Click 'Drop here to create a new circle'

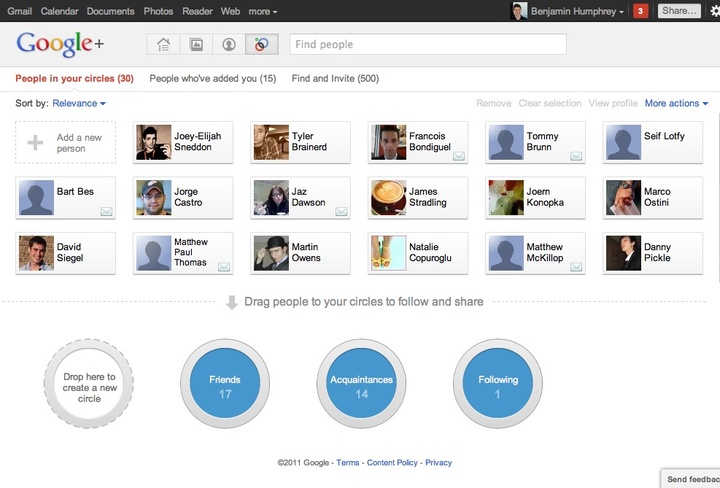[89, 383]
